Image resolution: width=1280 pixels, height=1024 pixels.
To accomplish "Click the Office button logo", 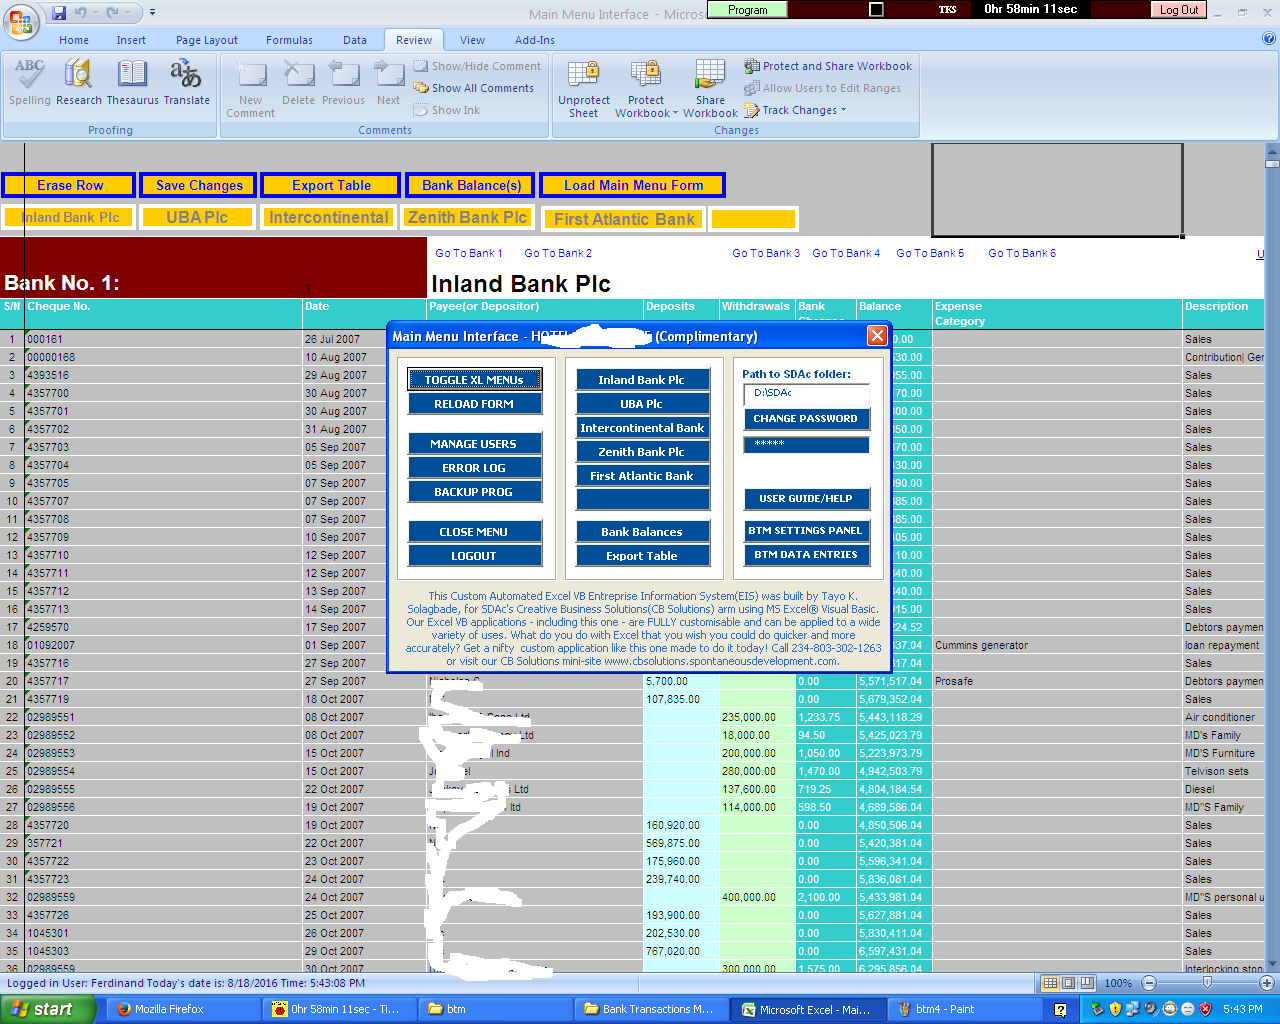I will [21, 21].
